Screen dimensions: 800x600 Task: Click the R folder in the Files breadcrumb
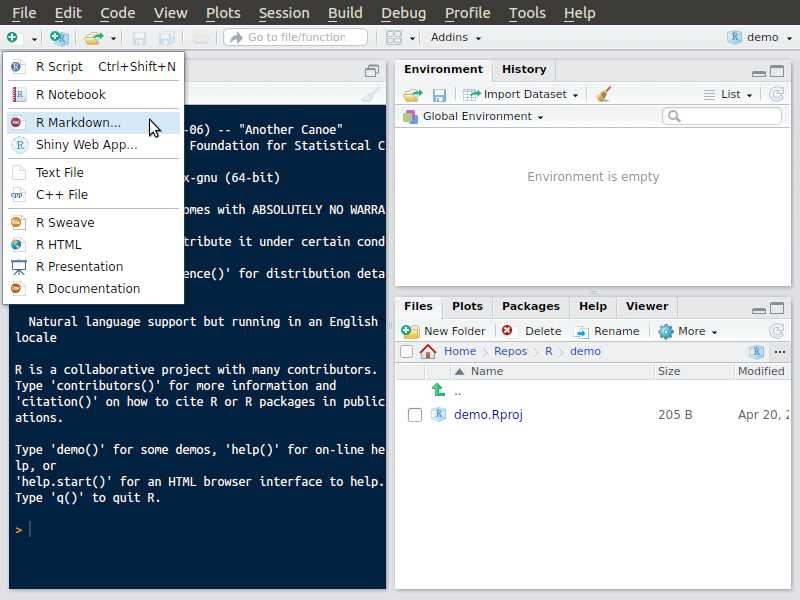coord(548,352)
